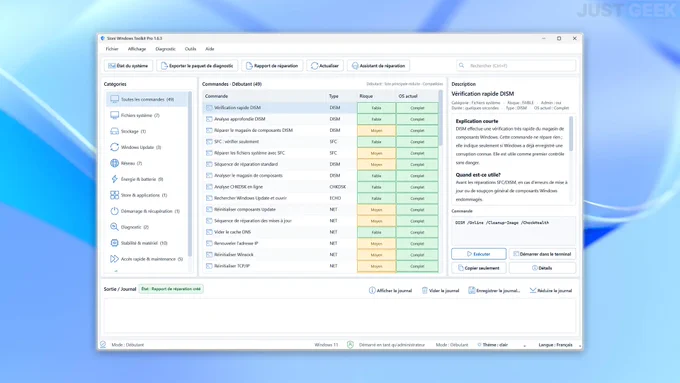The image size is (680, 383).
Task: Click the description panel scrollbar
Action: click(x=571, y=134)
